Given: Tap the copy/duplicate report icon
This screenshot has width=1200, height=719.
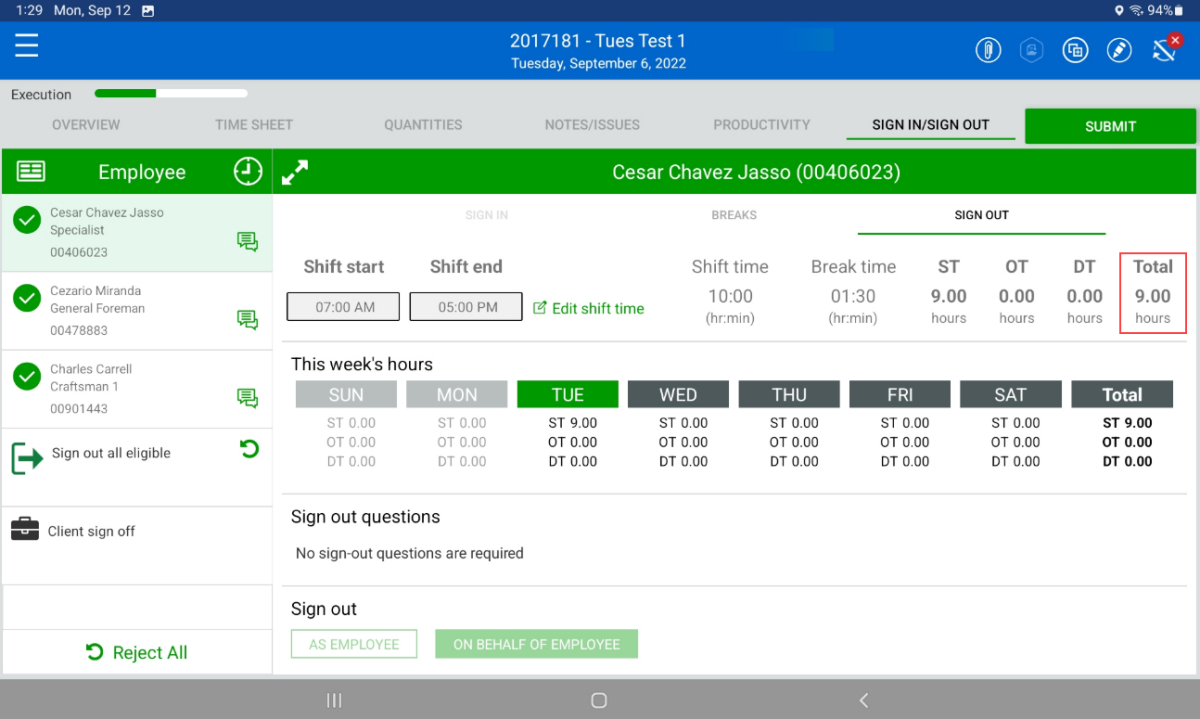Looking at the screenshot, I should click(1075, 51).
